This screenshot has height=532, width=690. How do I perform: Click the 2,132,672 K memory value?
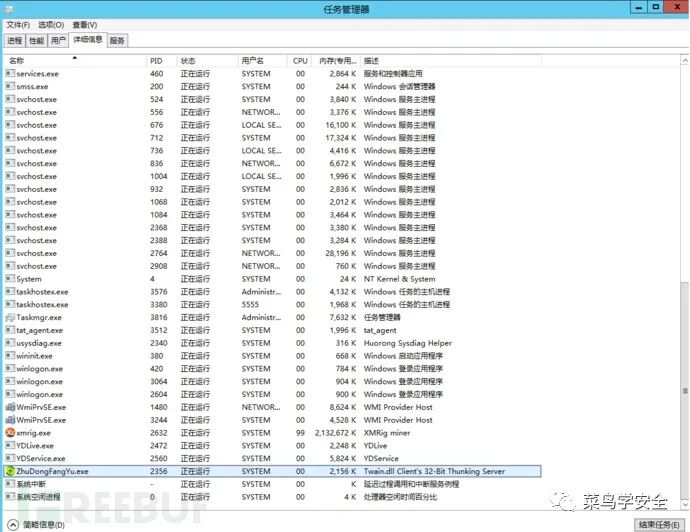tap(335, 433)
